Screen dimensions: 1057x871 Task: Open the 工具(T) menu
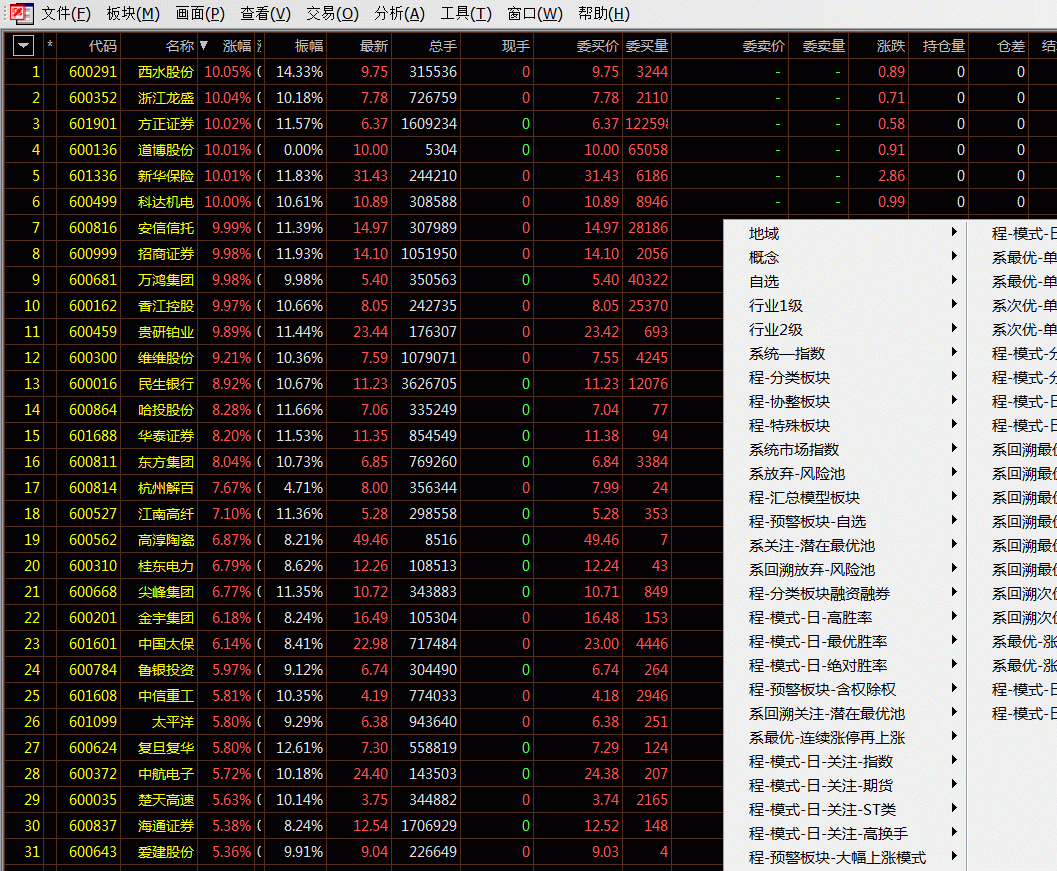[466, 13]
